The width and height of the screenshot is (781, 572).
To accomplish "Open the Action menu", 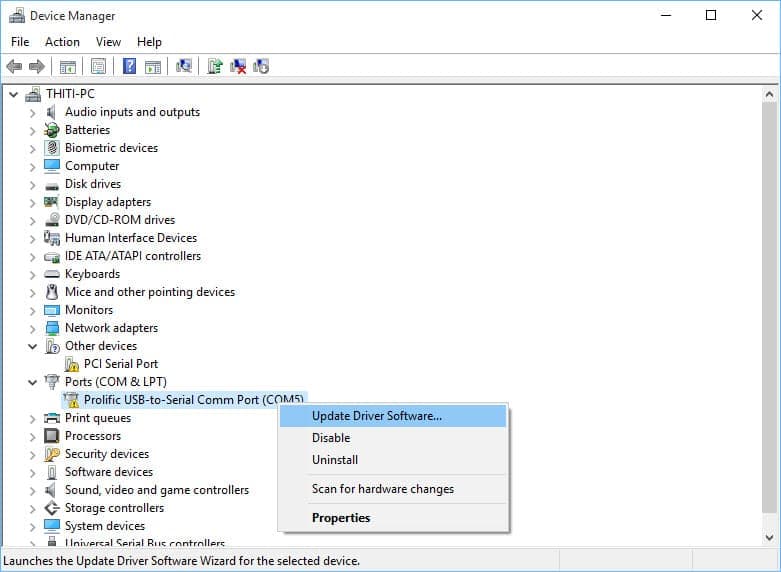I will (x=62, y=42).
